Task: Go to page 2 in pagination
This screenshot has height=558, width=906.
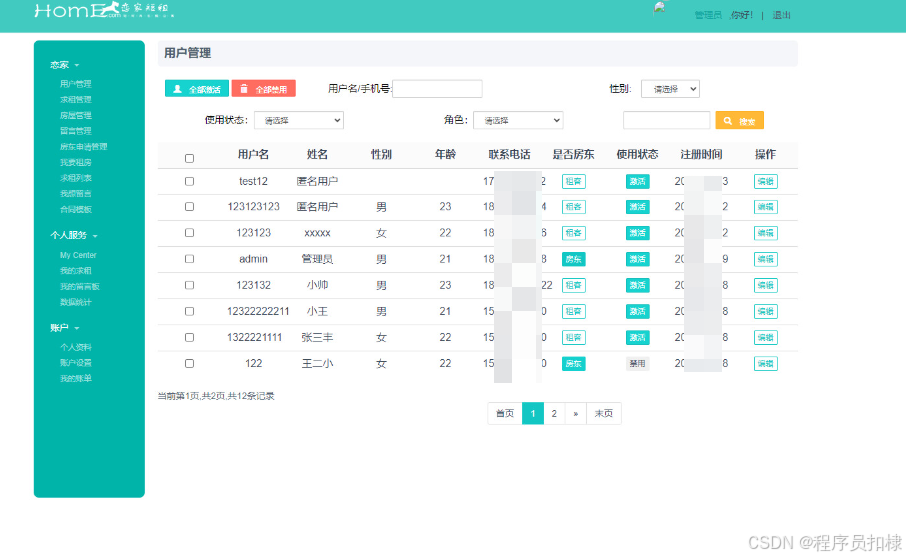Action: tap(554, 414)
